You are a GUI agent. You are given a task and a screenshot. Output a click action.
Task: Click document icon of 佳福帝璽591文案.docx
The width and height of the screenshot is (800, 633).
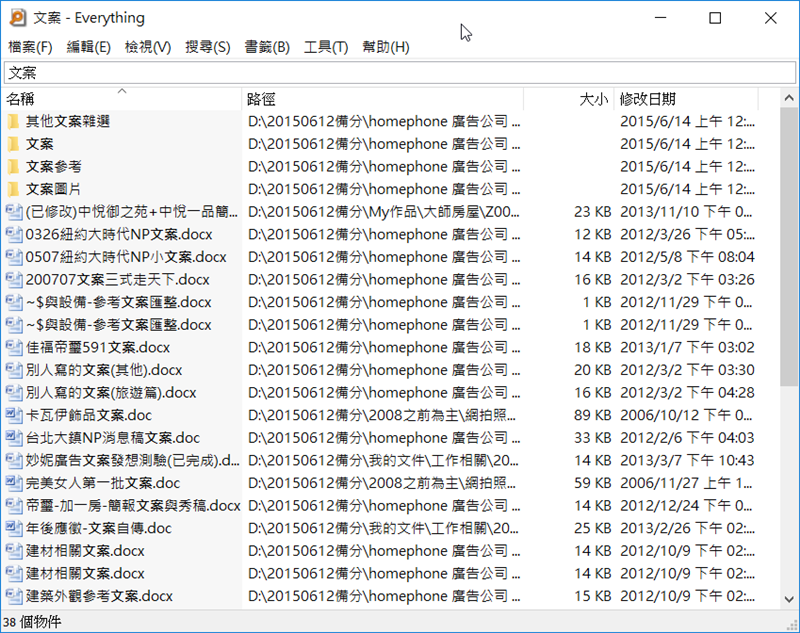tap(14, 347)
